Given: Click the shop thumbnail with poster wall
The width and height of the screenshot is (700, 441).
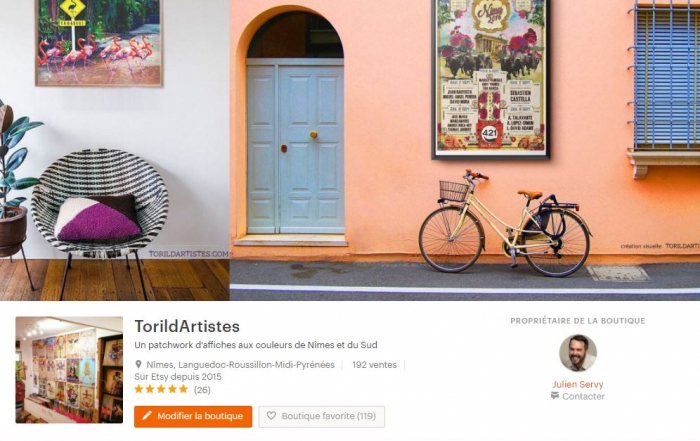Looking at the screenshot, I should (69, 370).
